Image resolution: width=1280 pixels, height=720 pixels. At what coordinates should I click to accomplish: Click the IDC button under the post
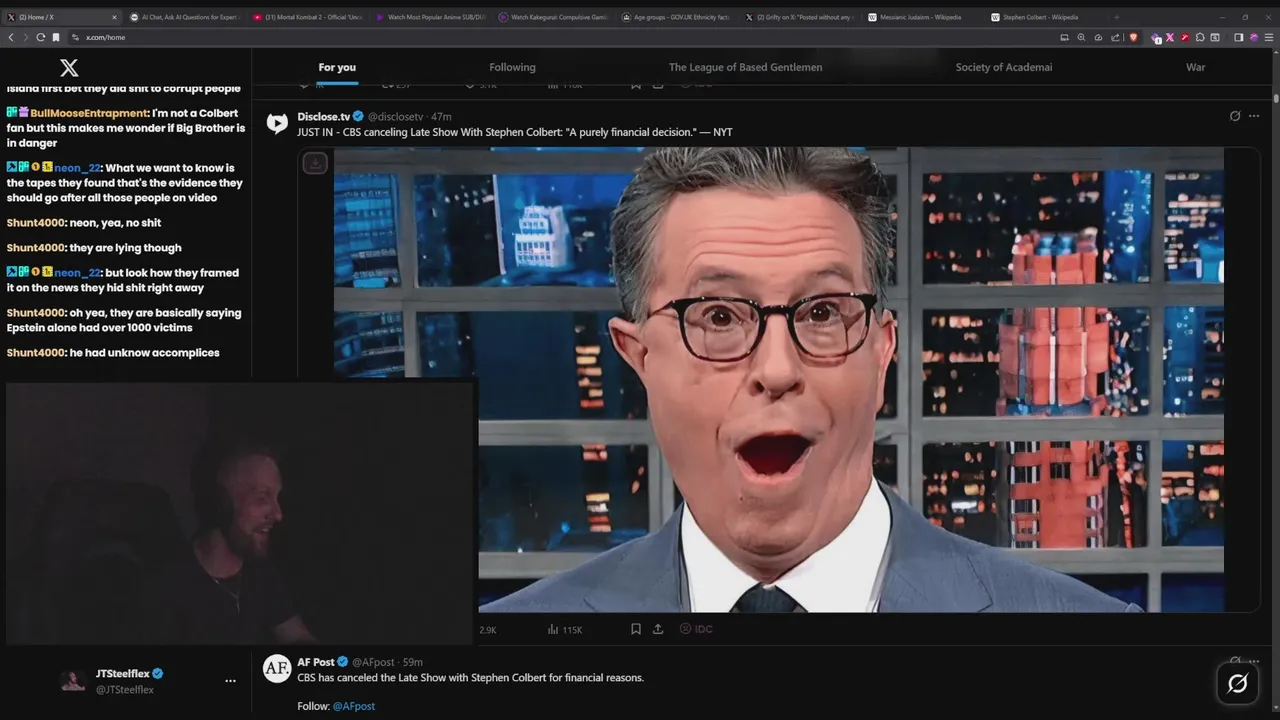point(696,629)
